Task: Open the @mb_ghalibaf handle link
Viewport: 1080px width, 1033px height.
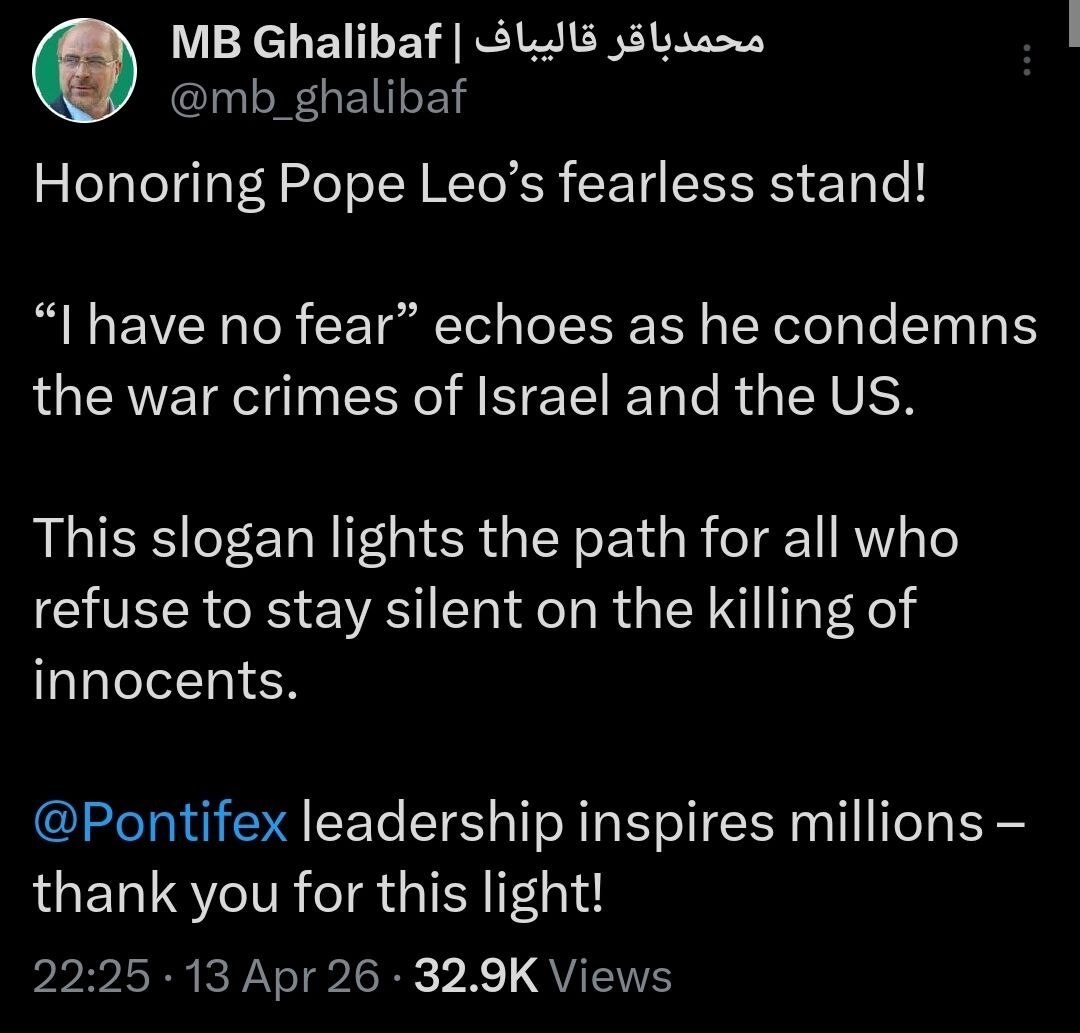Action: coord(319,98)
